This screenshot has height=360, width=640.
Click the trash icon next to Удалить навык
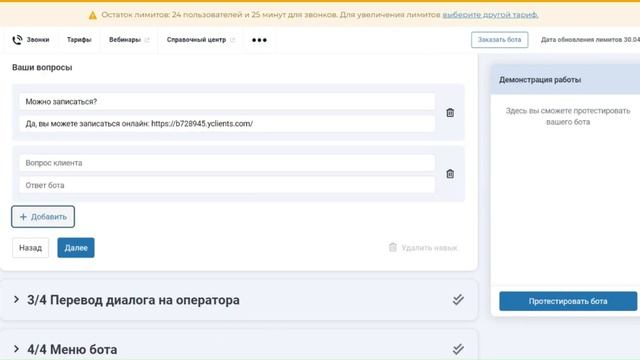[393, 247]
